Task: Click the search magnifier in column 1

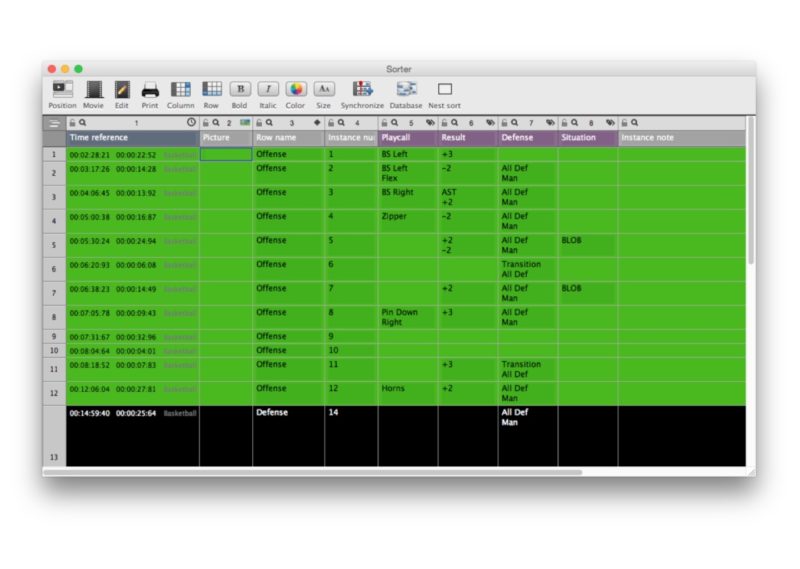Action: click(x=83, y=122)
